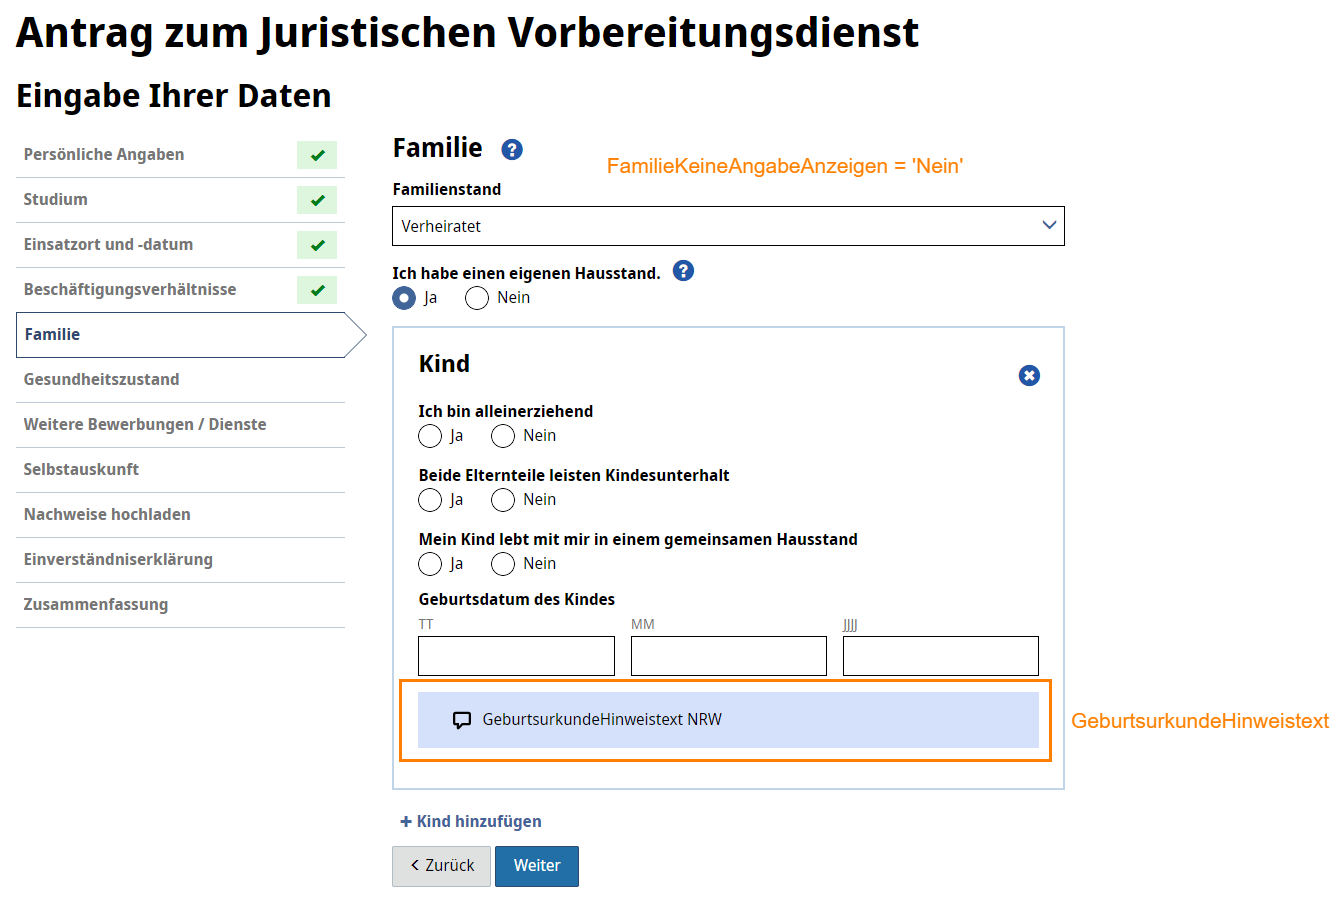Open the help icon next to Familie heading
This screenshot has width=1330, height=907.
click(x=512, y=149)
